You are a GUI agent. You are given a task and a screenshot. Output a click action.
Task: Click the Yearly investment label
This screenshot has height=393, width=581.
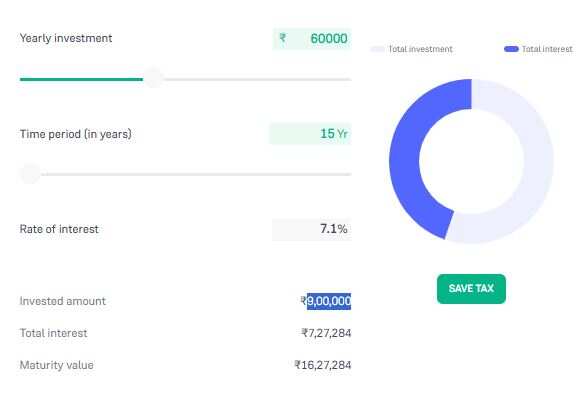pyautogui.click(x=66, y=38)
